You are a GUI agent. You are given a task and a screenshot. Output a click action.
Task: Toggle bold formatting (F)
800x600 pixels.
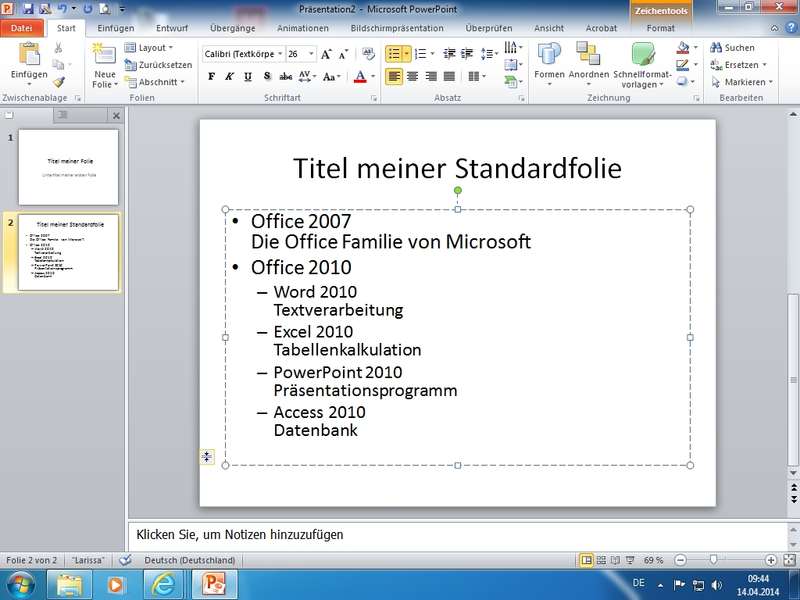(212, 77)
